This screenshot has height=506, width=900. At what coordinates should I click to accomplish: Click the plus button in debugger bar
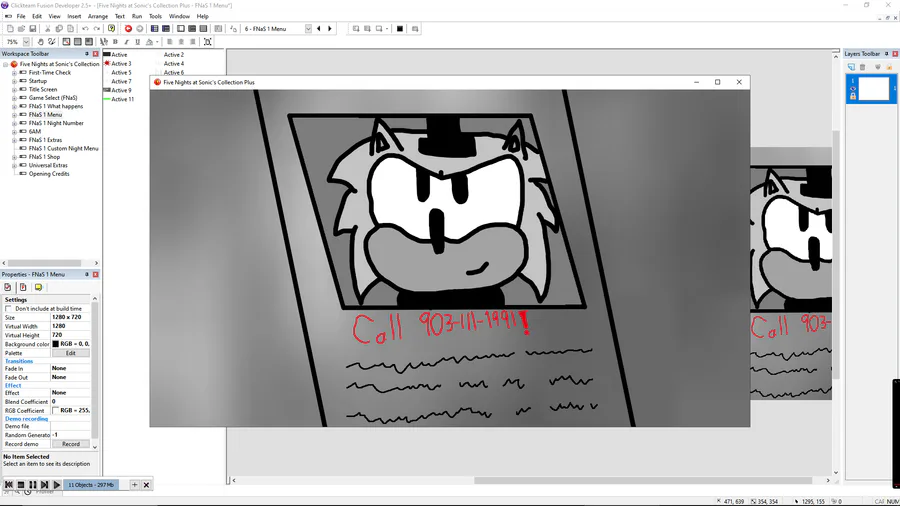(x=134, y=485)
